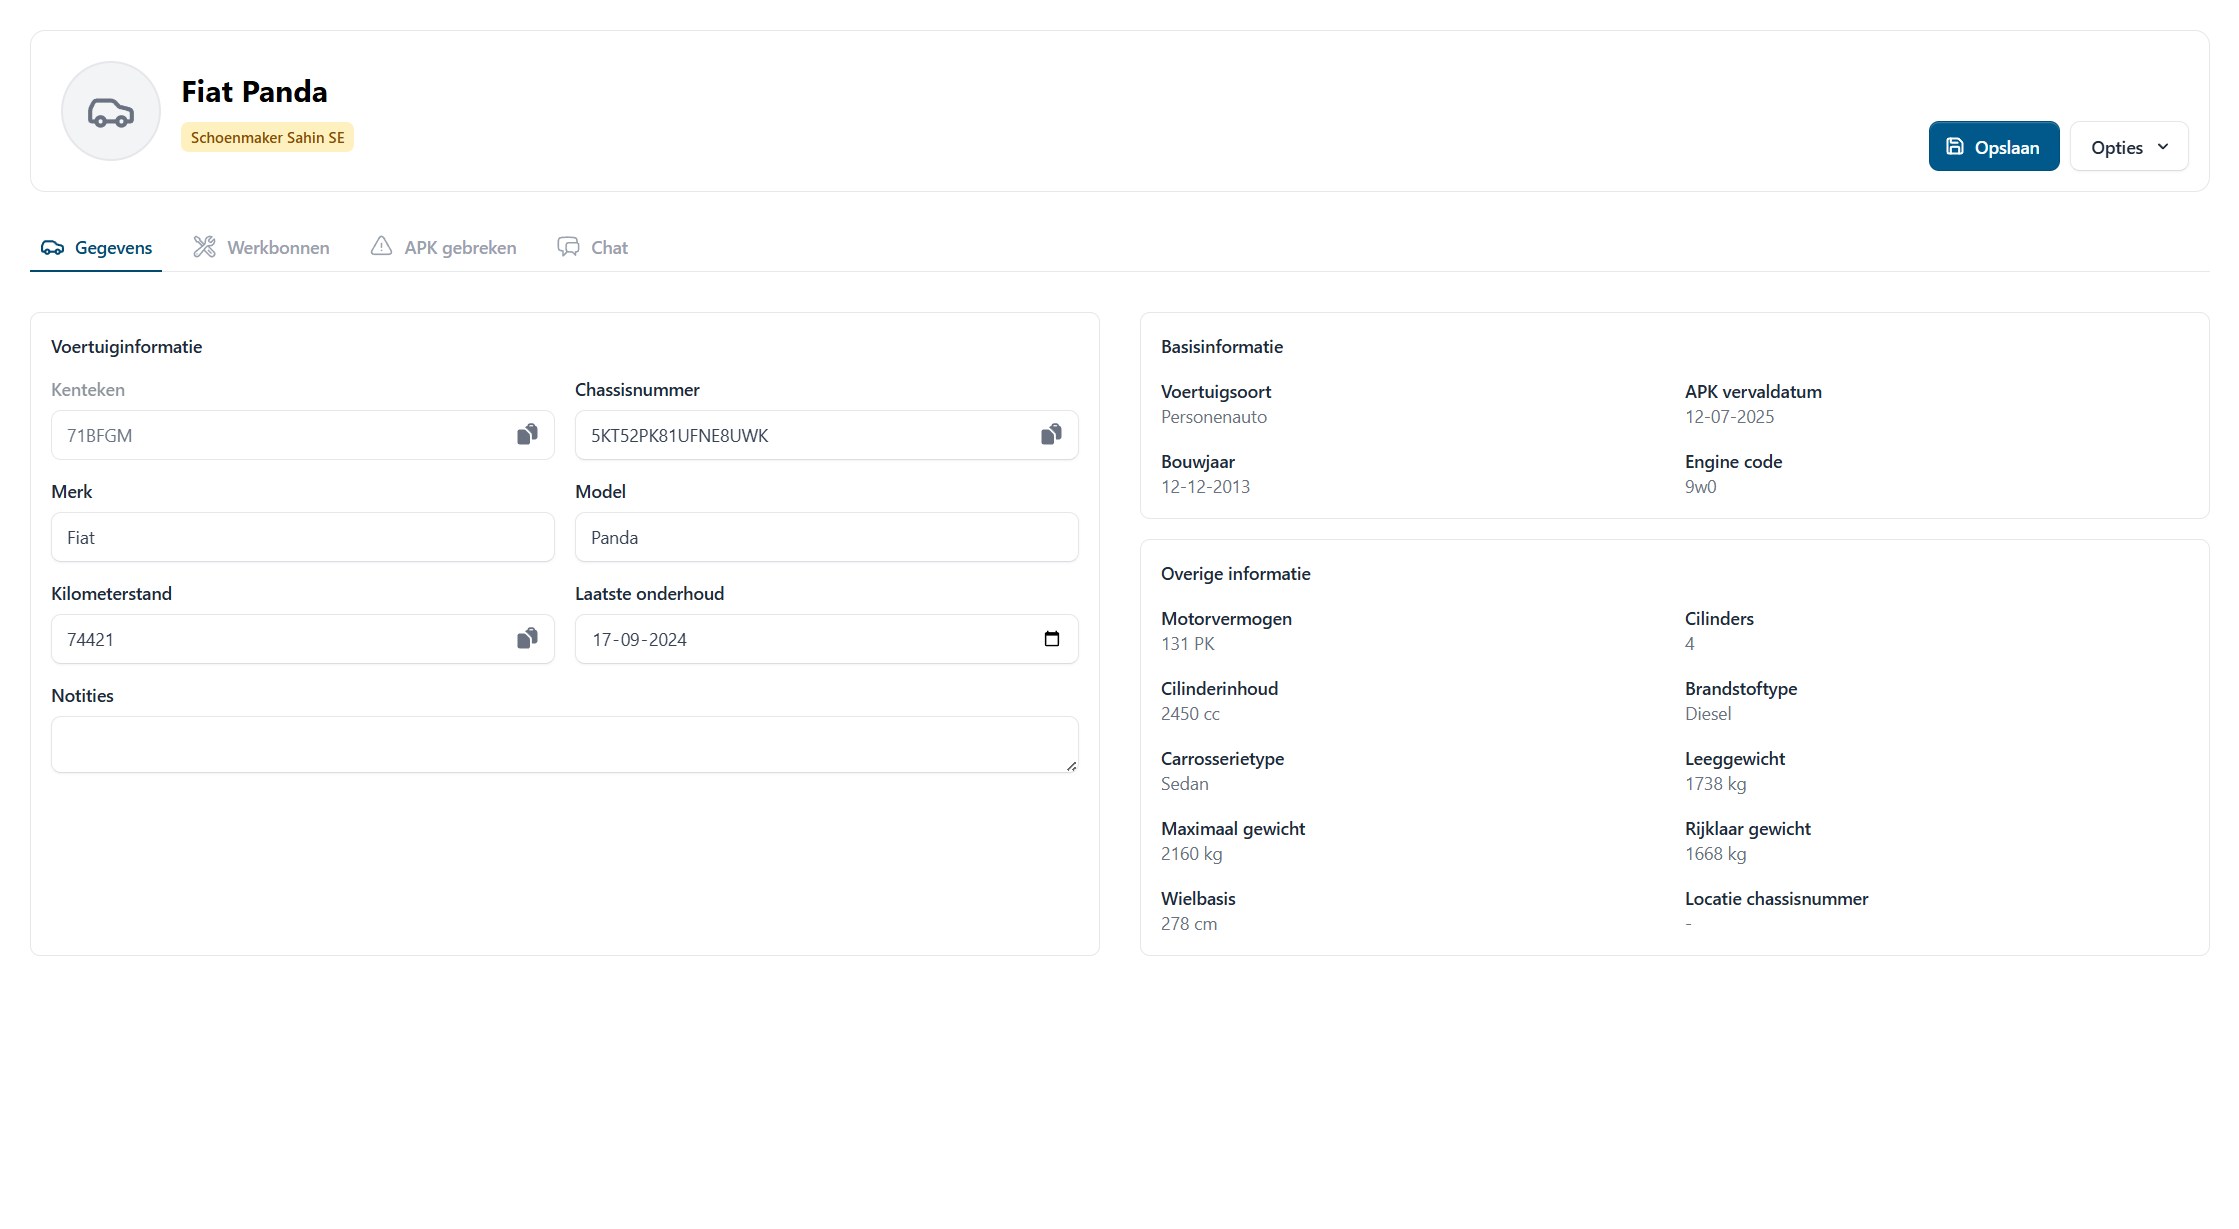Image resolution: width=2239 pixels, height=1229 pixels.
Task: Click the Chat speech bubble icon
Action: click(568, 246)
